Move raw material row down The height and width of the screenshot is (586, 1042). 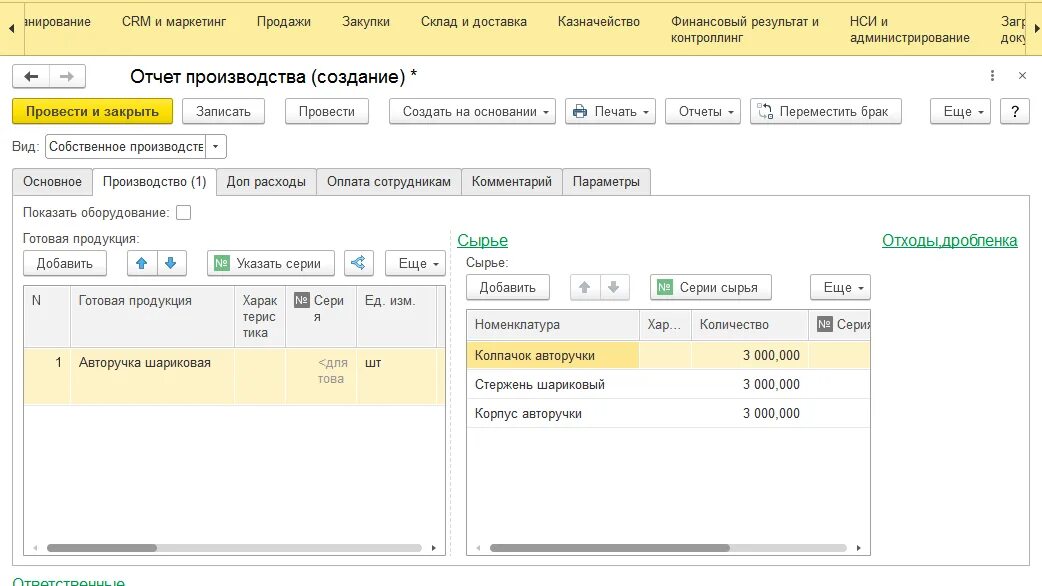613,287
